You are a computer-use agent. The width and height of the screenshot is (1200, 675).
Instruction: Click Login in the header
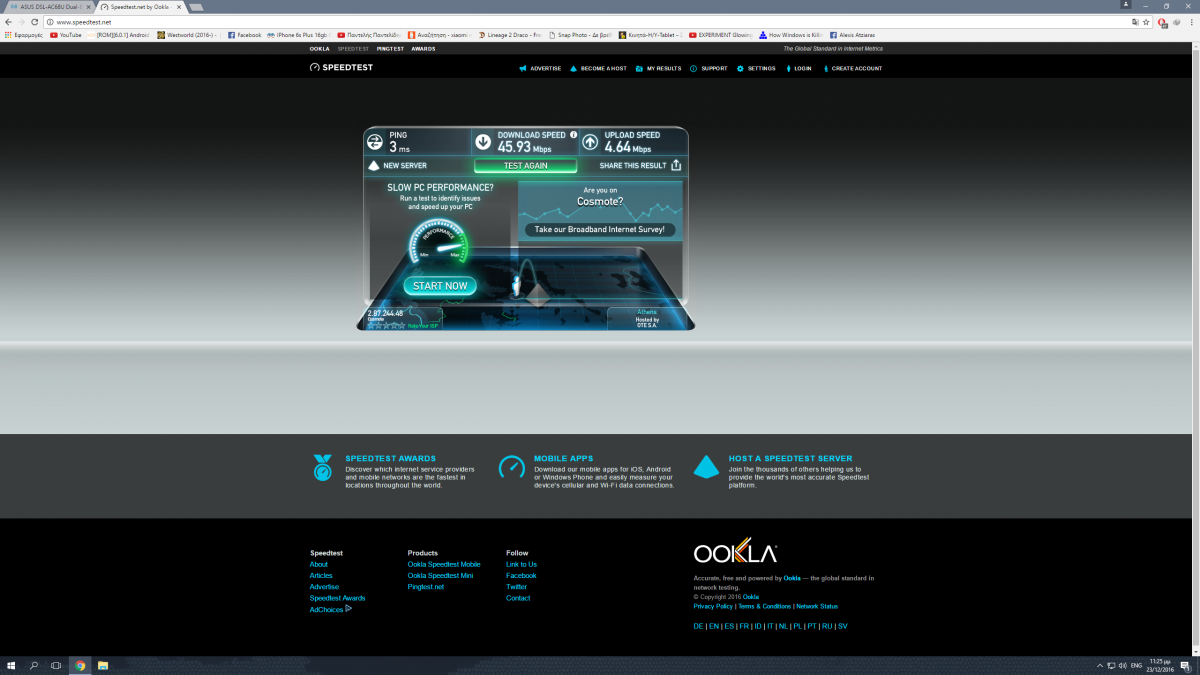pyautogui.click(x=798, y=69)
